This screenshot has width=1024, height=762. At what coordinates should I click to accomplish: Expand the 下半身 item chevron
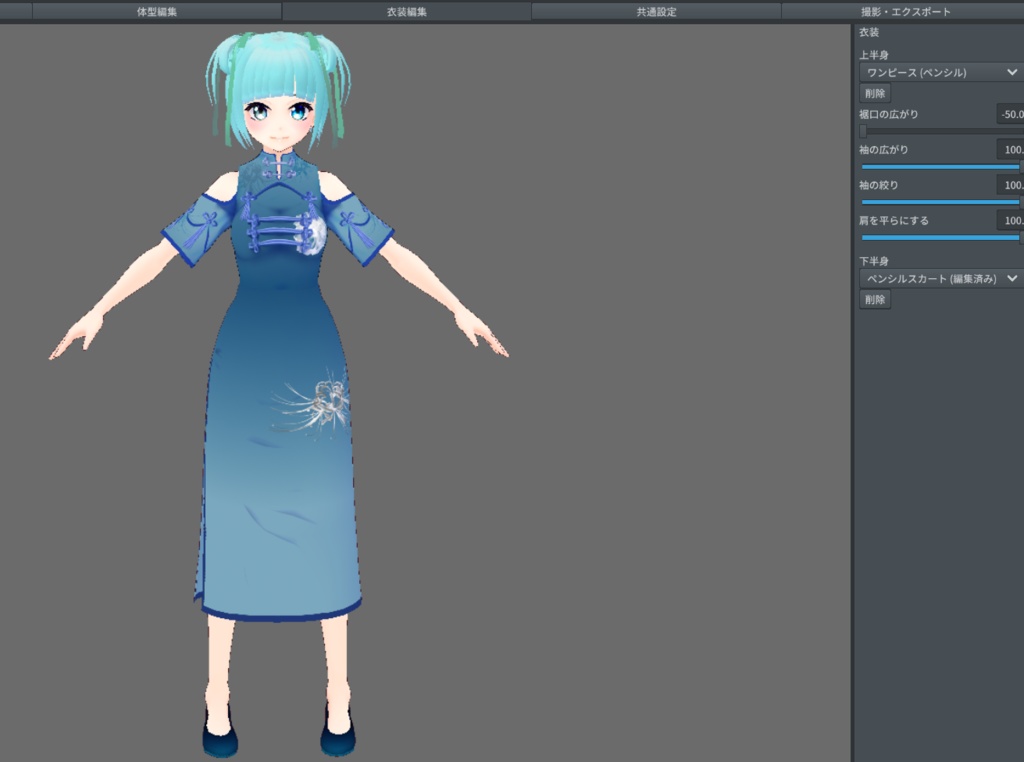[x=1012, y=278]
